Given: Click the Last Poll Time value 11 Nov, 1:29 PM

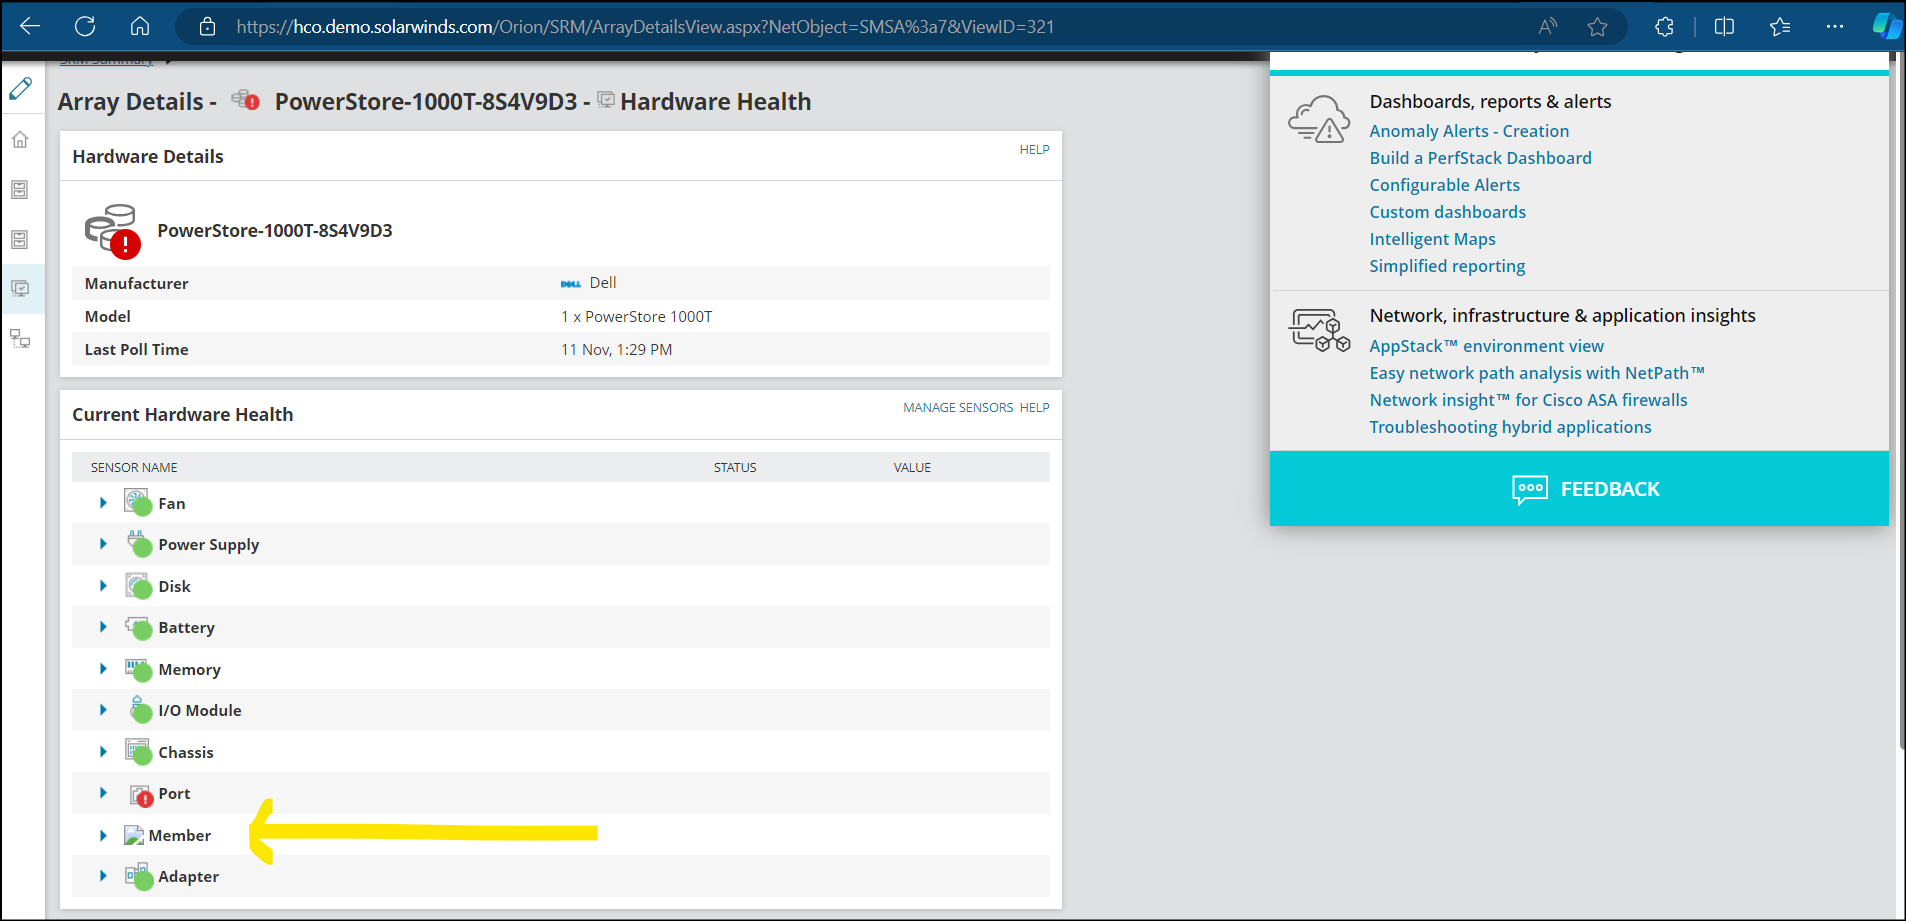Looking at the screenshot, I should coord(616,350).
